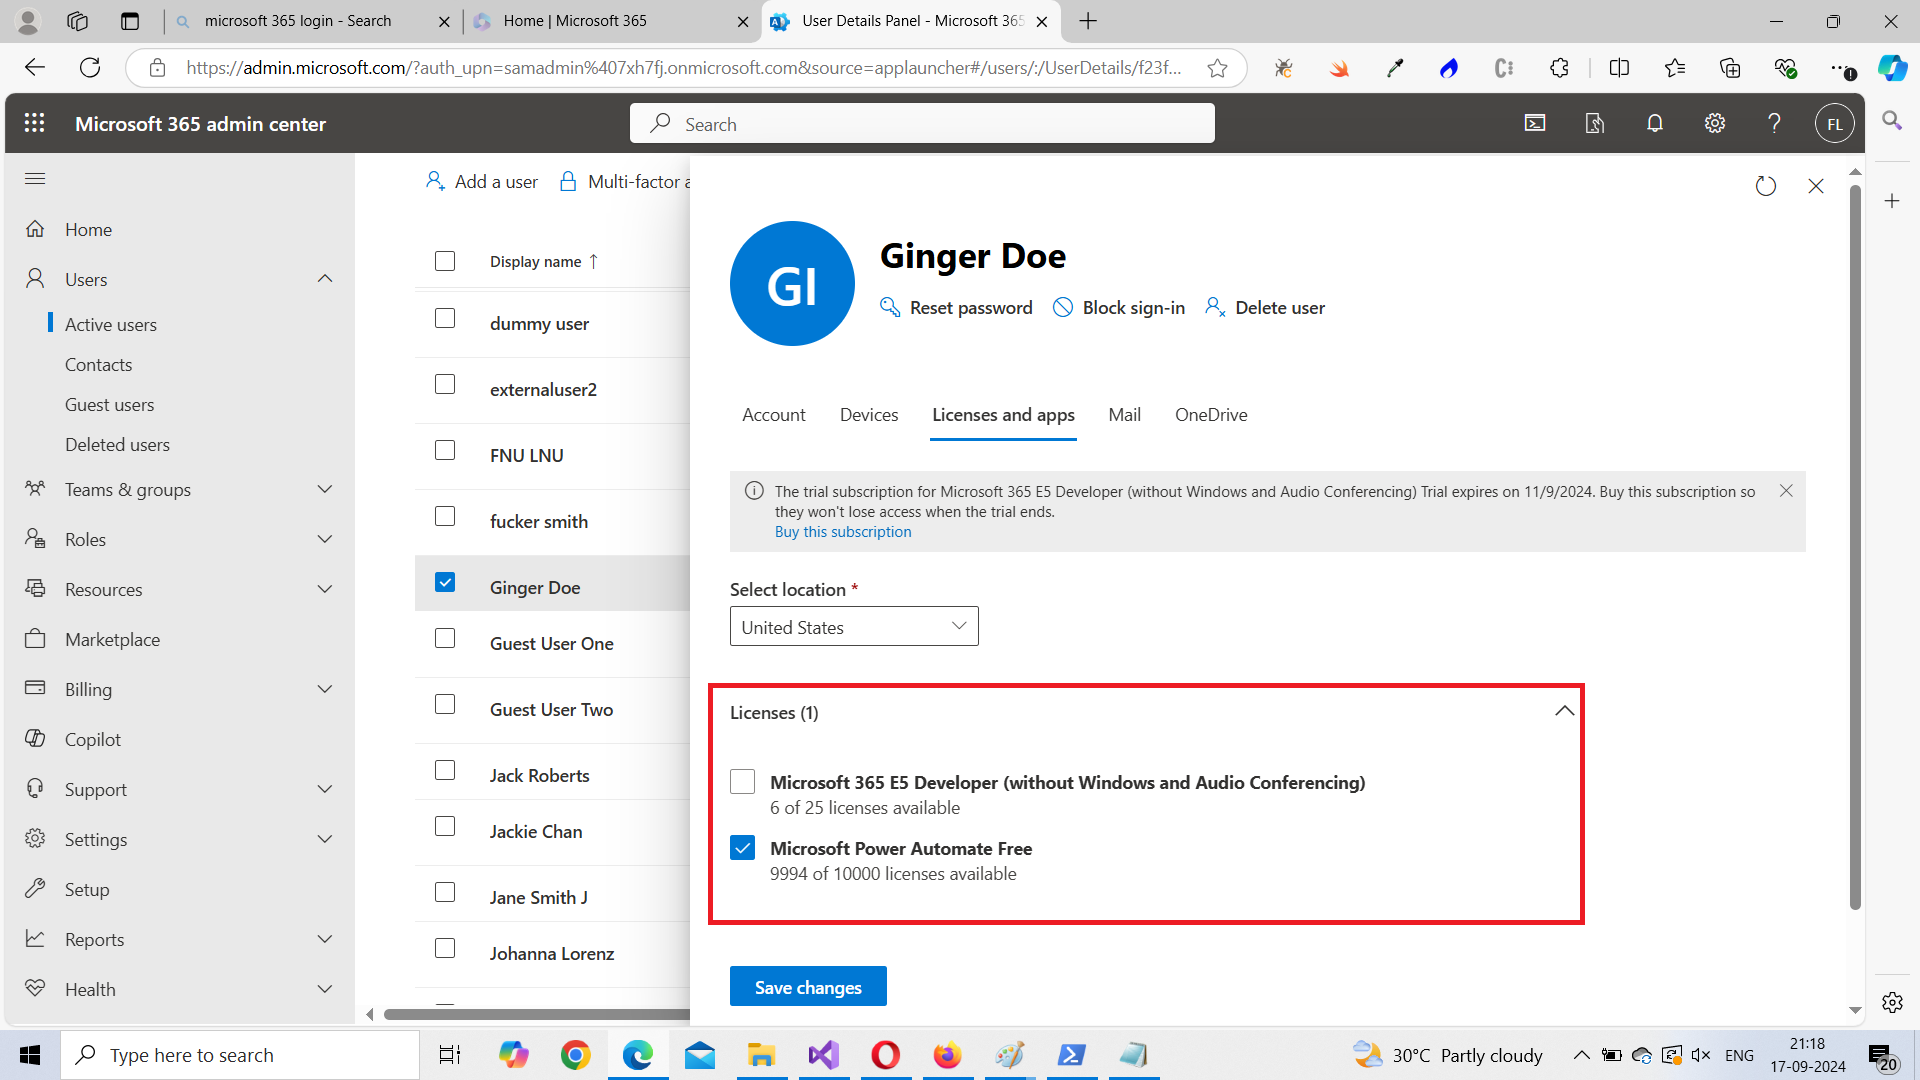Sort by Display name column
The height and width of the screenshot is (1080, 1920).
[x=544, y=261]
